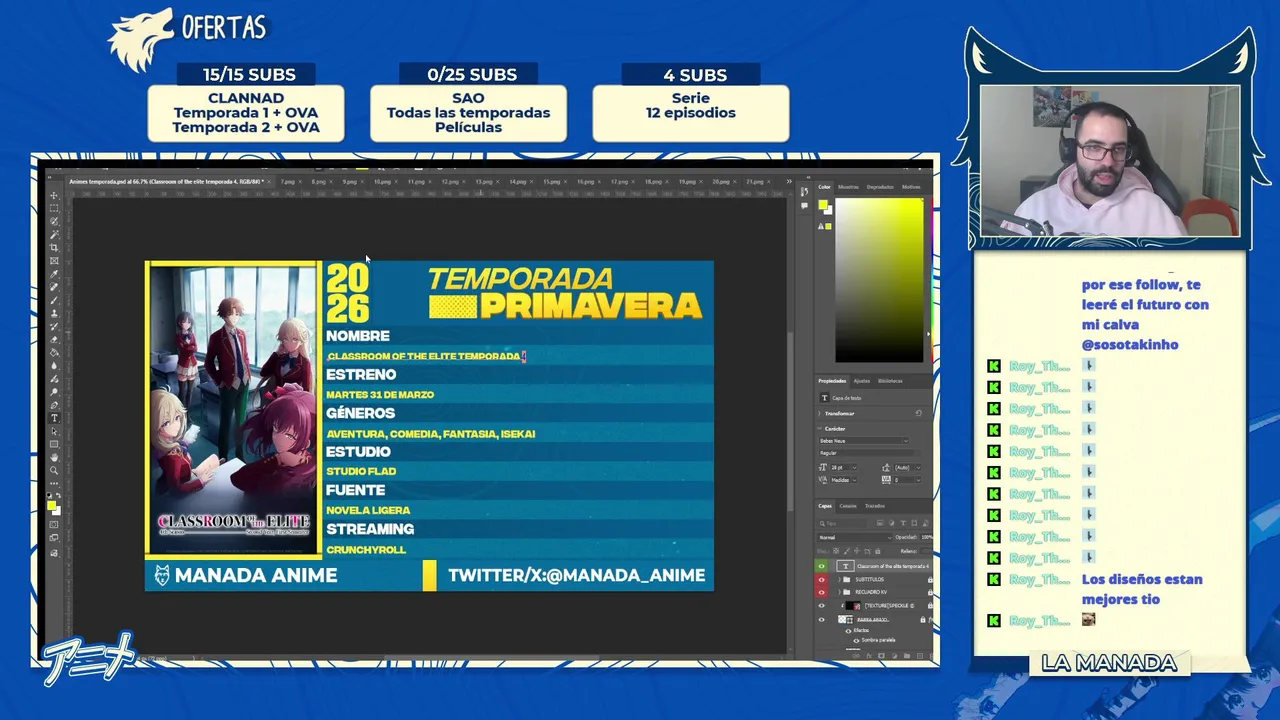Select the Pen tool
The width and height of the screenshot is (1280, 720).
point(54,405)
